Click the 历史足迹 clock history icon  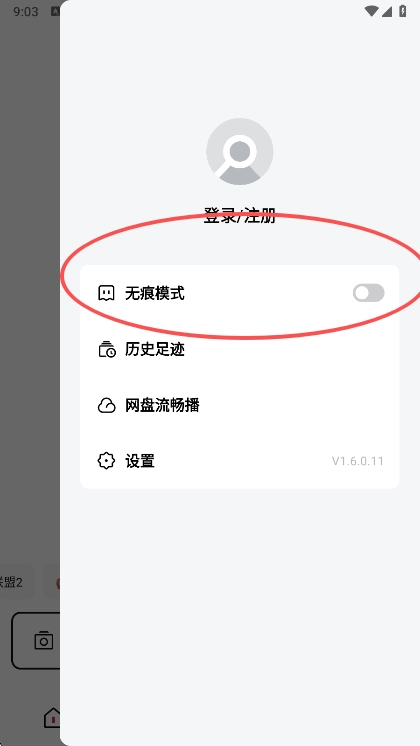coord(106,349)
